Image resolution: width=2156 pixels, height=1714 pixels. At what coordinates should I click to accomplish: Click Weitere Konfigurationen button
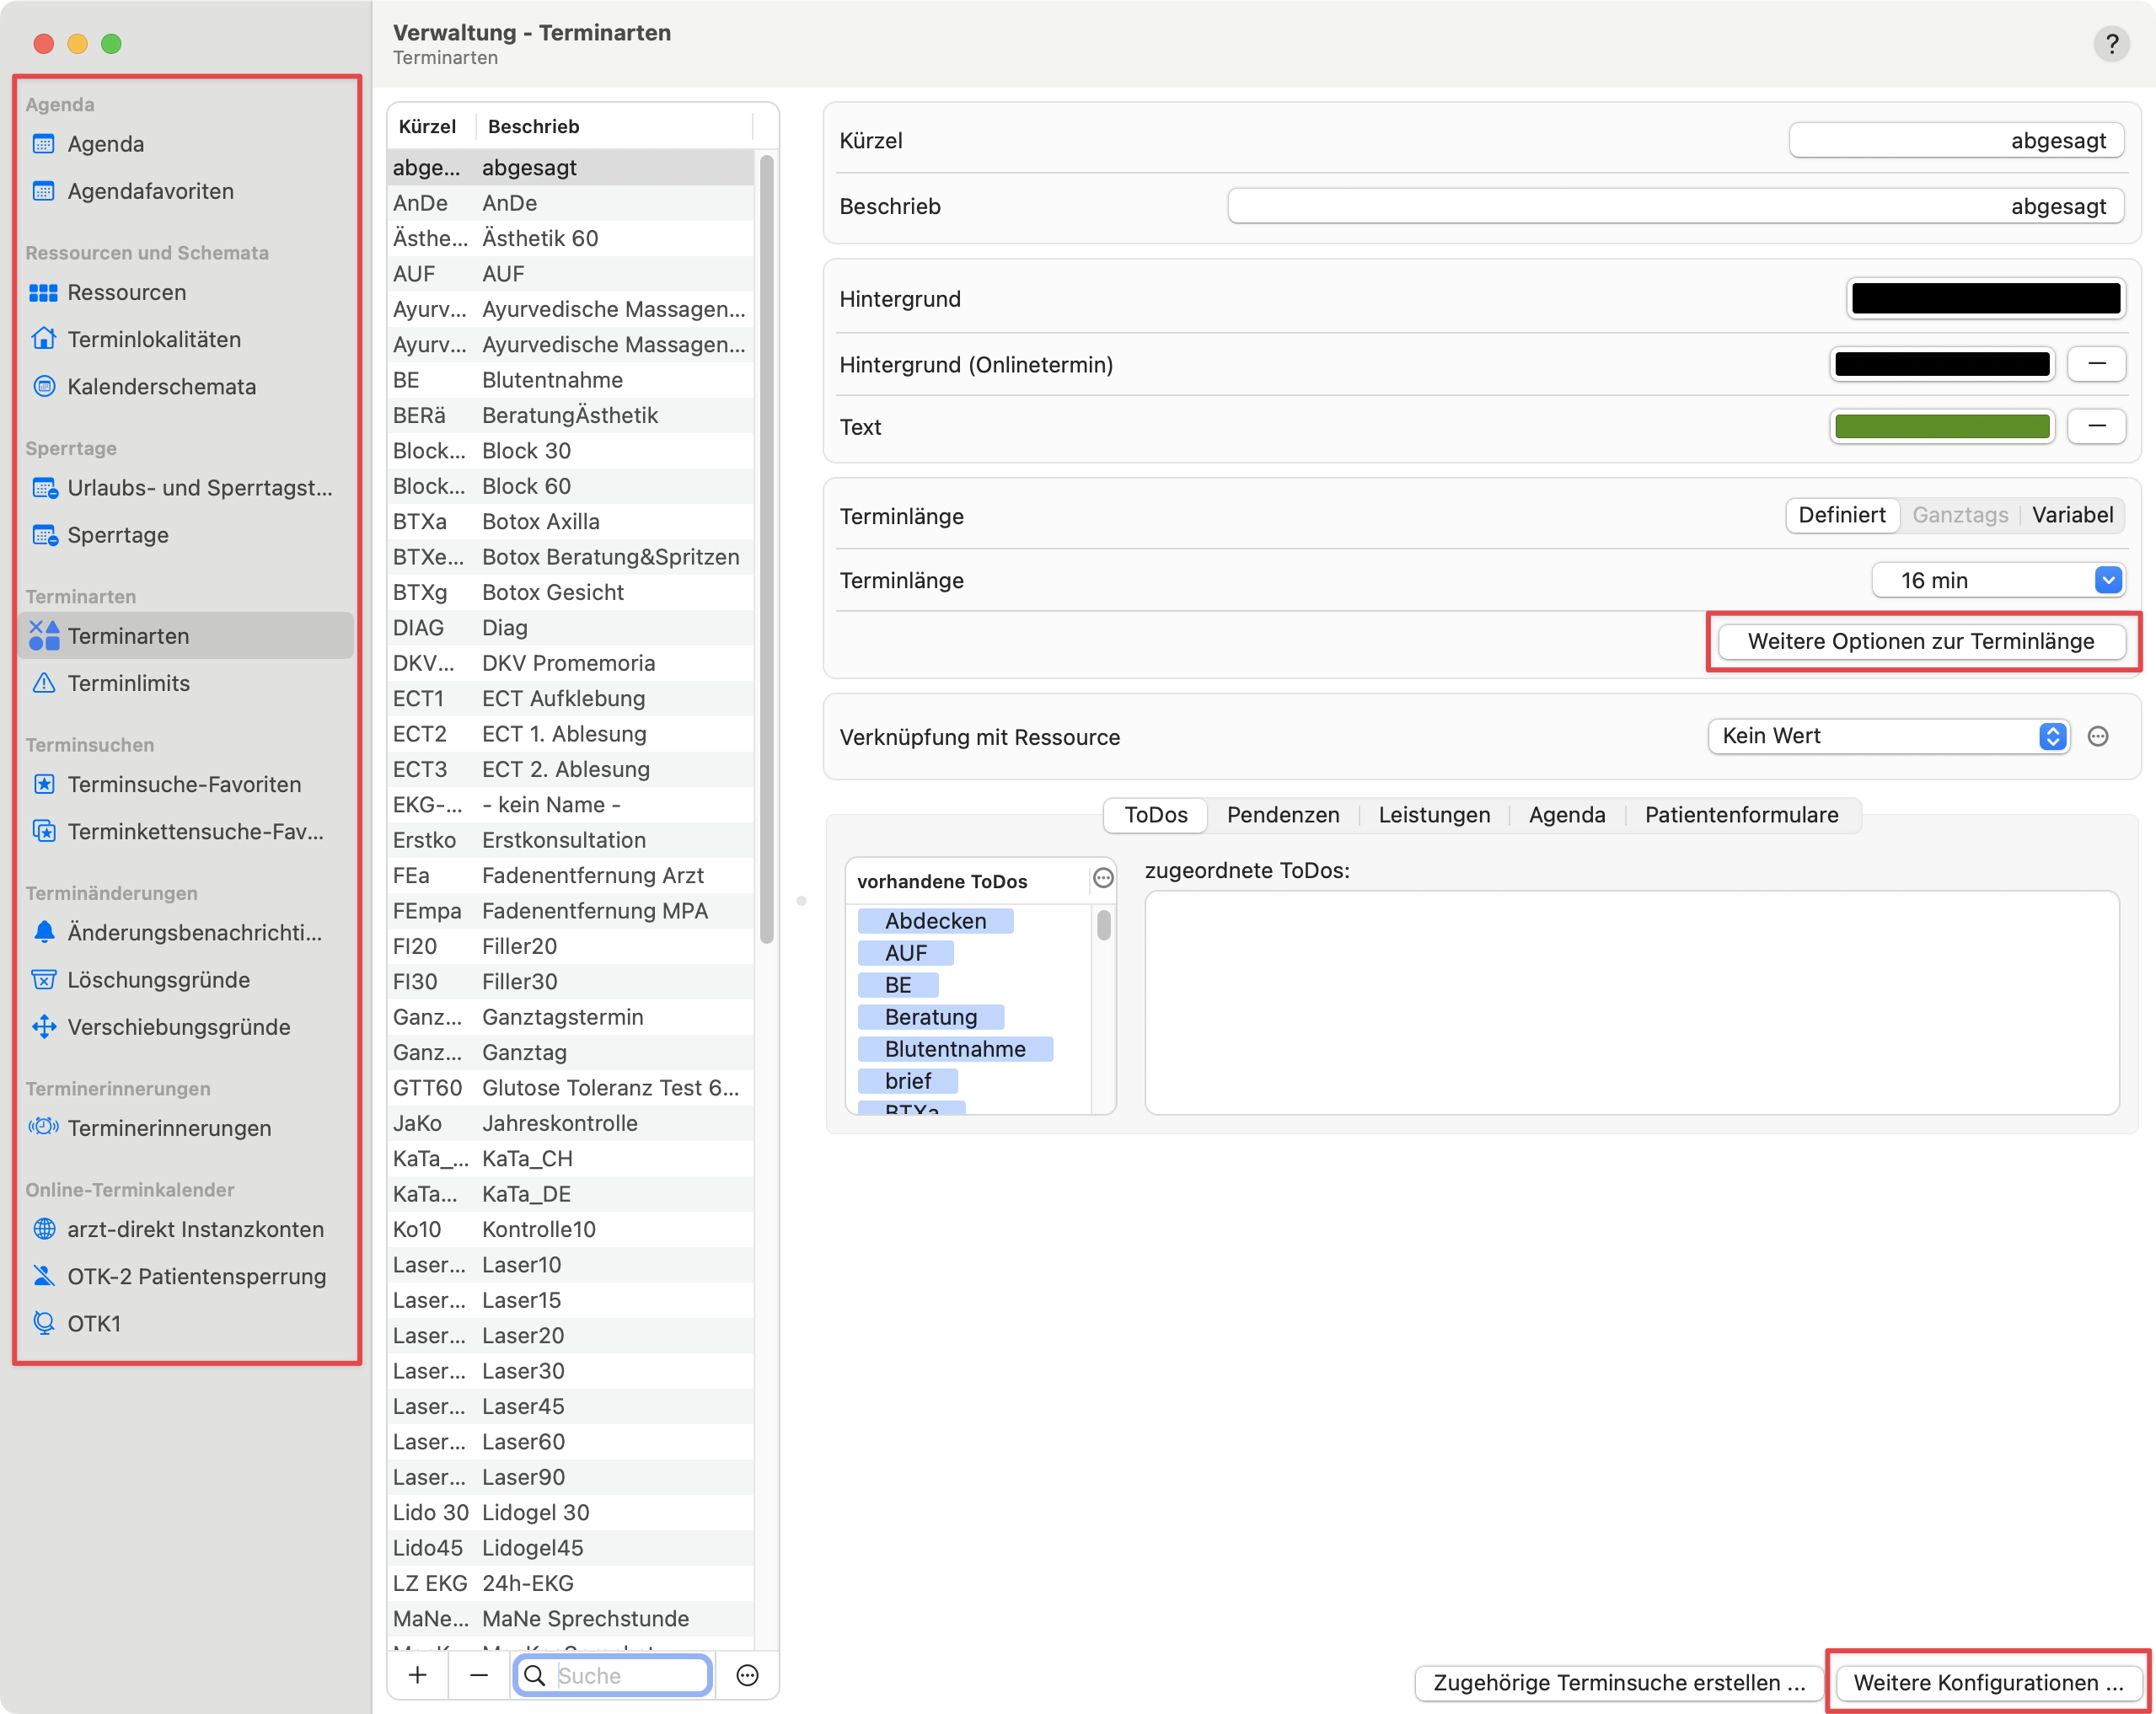click(x=1988, y=1682)
